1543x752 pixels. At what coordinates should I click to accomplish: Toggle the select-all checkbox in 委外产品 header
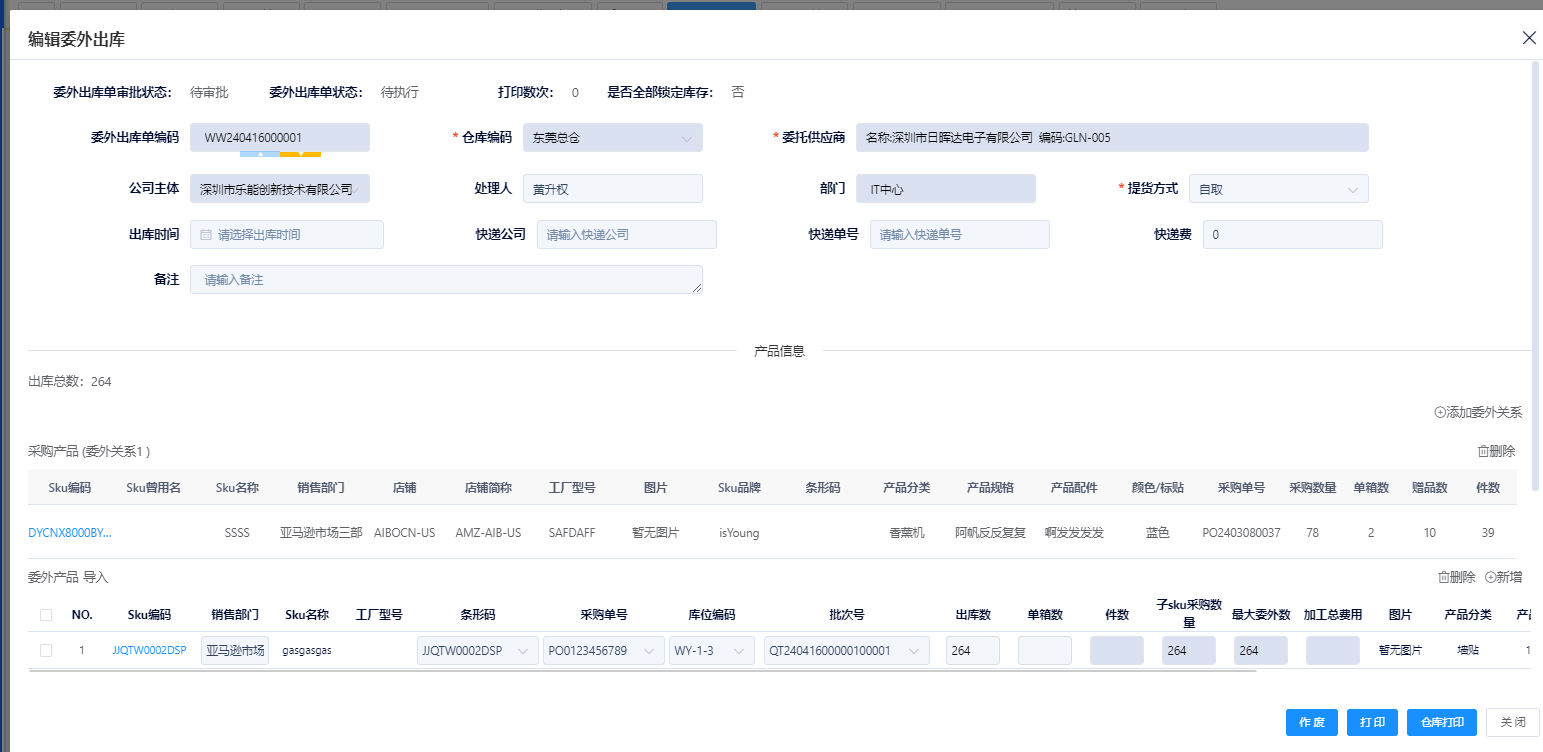(x=46, y=615)
